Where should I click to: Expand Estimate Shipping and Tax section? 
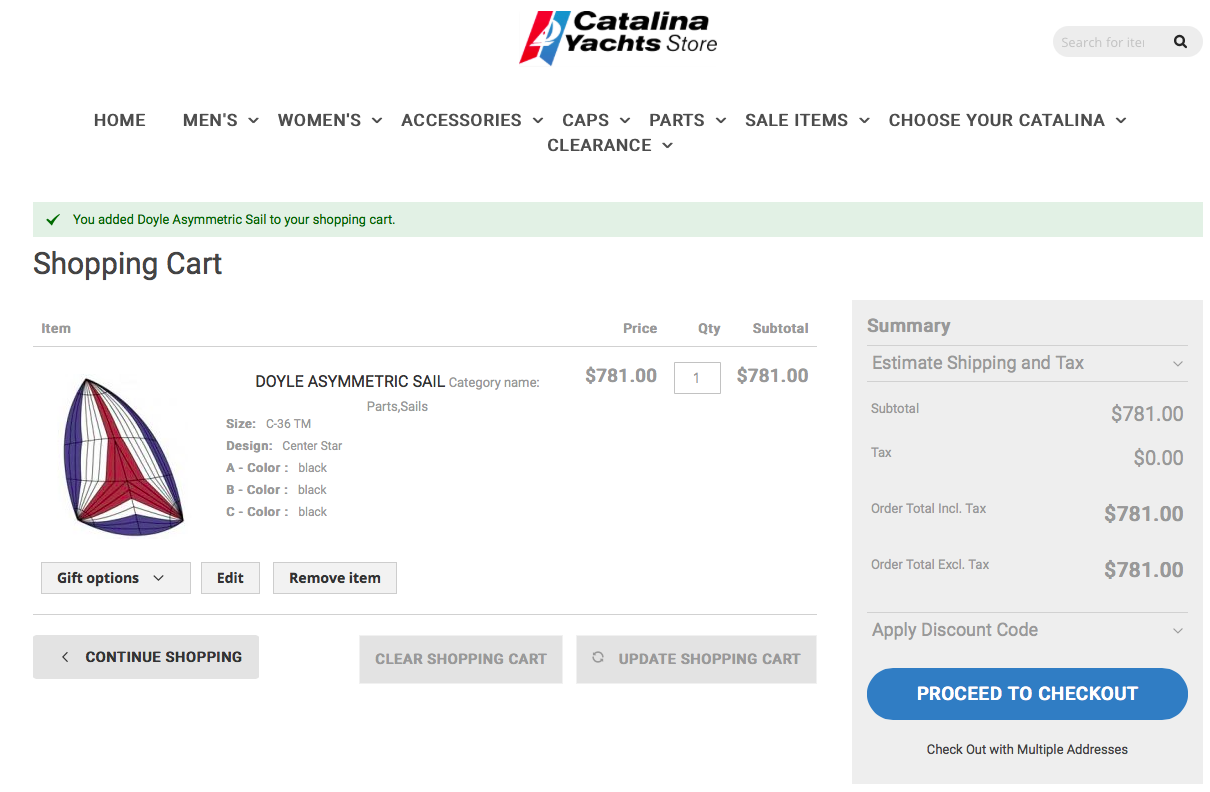1027,363
